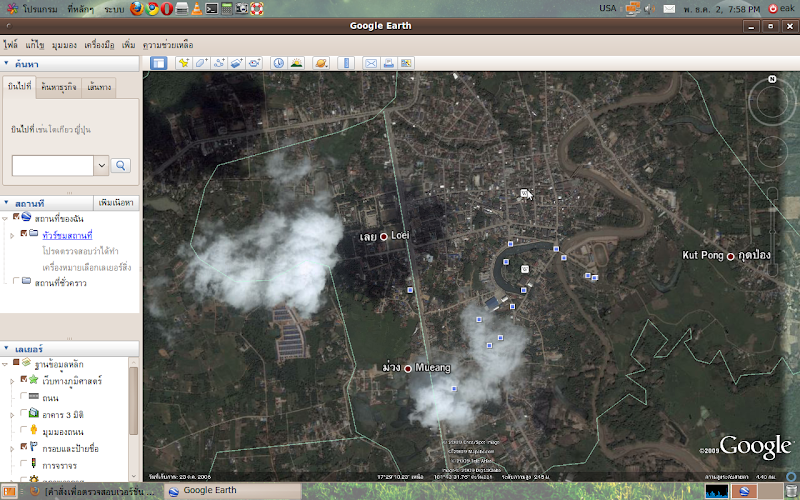Viewport: 800px width, 500px height.
Task: Toggle ทัวร์ชมสถานที่ checkbox
Action: pos(23,233)
